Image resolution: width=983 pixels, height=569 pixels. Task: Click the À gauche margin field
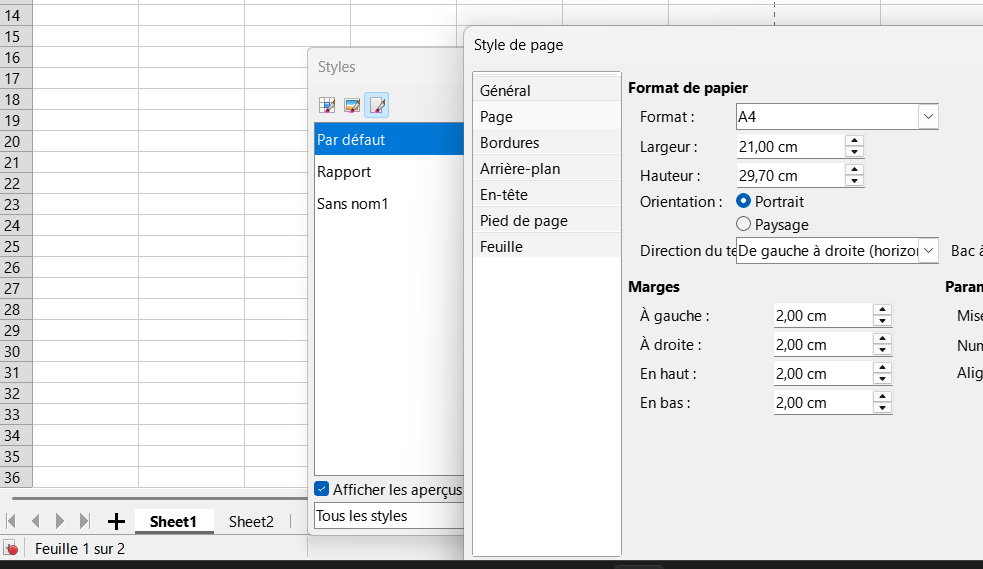[x=822, y=316]
